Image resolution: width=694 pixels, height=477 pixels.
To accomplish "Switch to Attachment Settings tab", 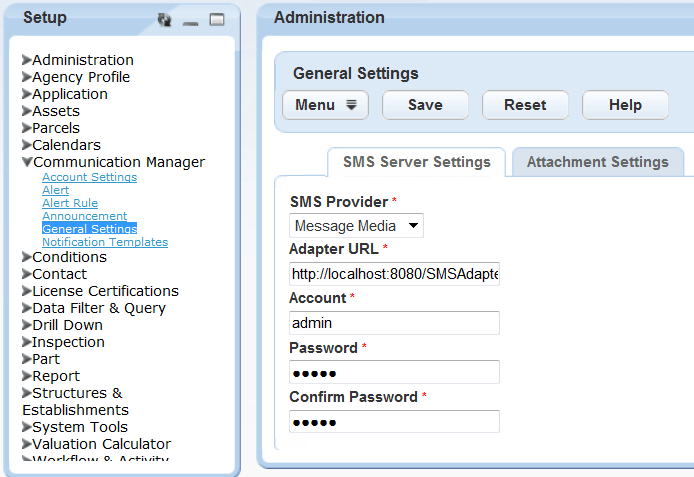I will (597, 162).
